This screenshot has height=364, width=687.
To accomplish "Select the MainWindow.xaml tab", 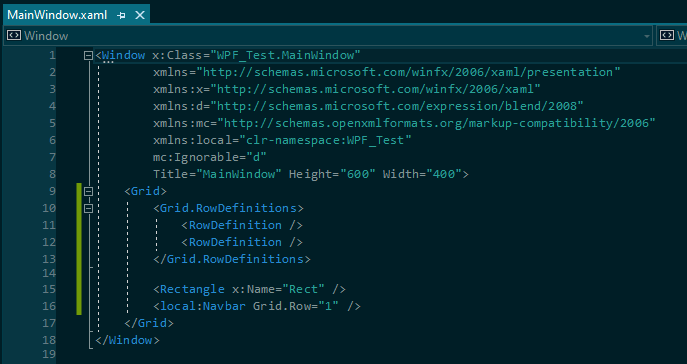I will [x=57, y=15].
